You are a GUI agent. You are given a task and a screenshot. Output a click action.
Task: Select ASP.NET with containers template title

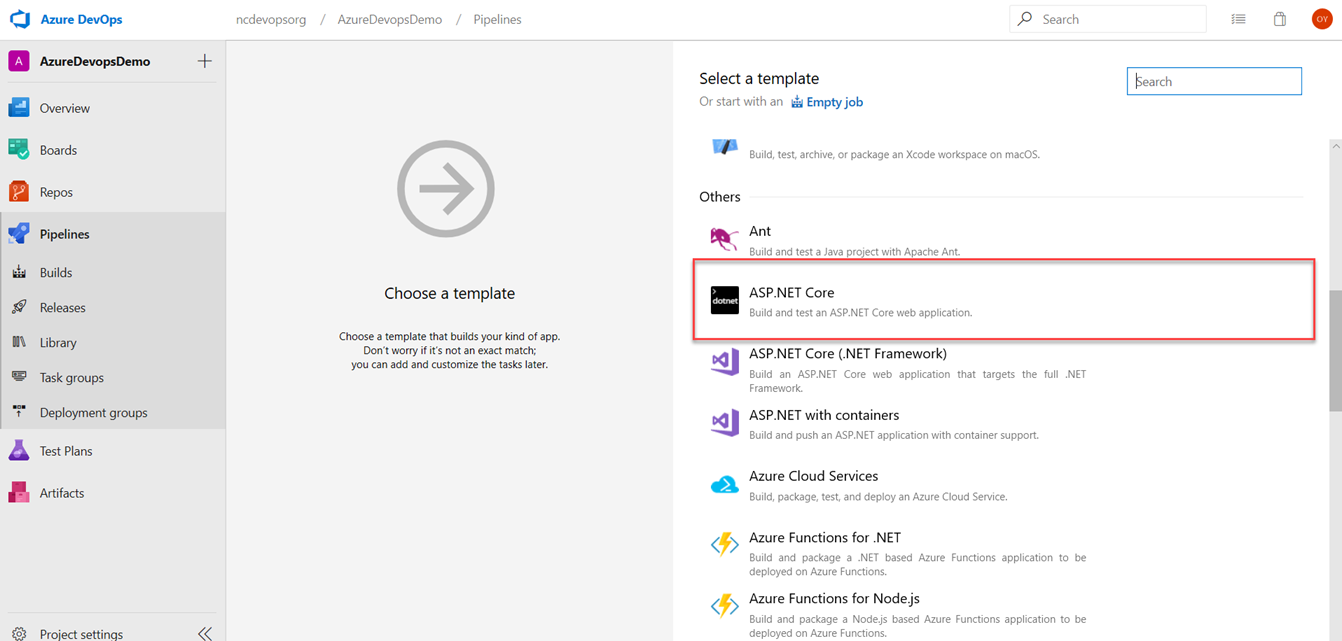[824, 415]
